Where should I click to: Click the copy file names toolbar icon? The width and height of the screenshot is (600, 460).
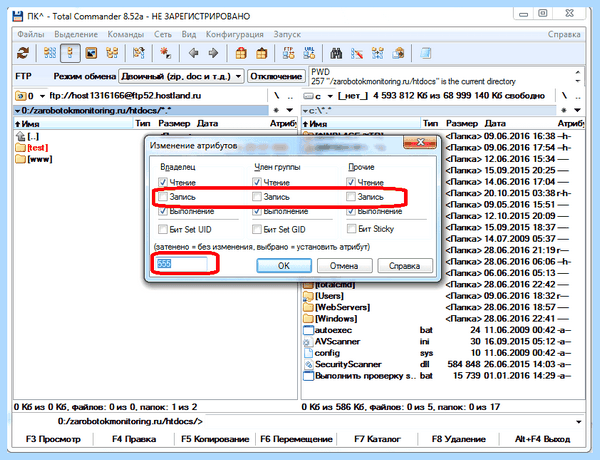coord(398,53)
